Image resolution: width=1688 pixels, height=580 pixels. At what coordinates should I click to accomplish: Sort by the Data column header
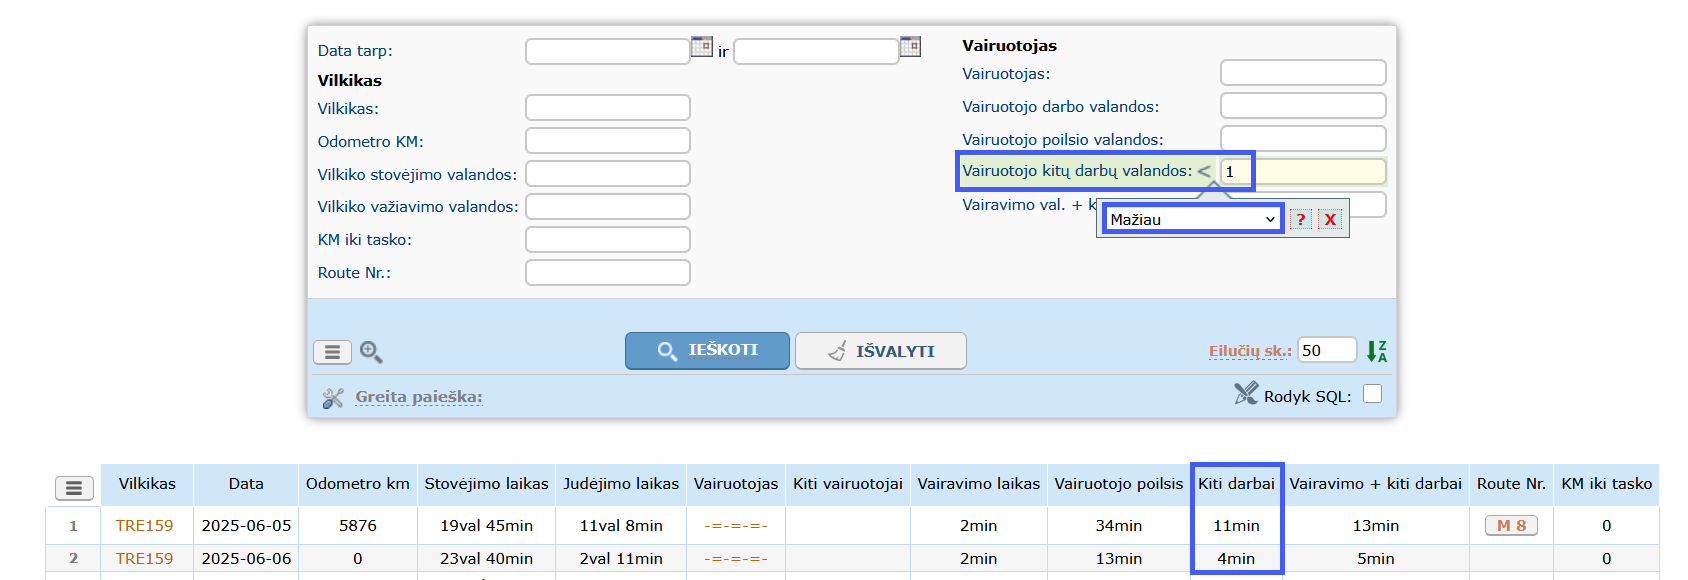246,484
